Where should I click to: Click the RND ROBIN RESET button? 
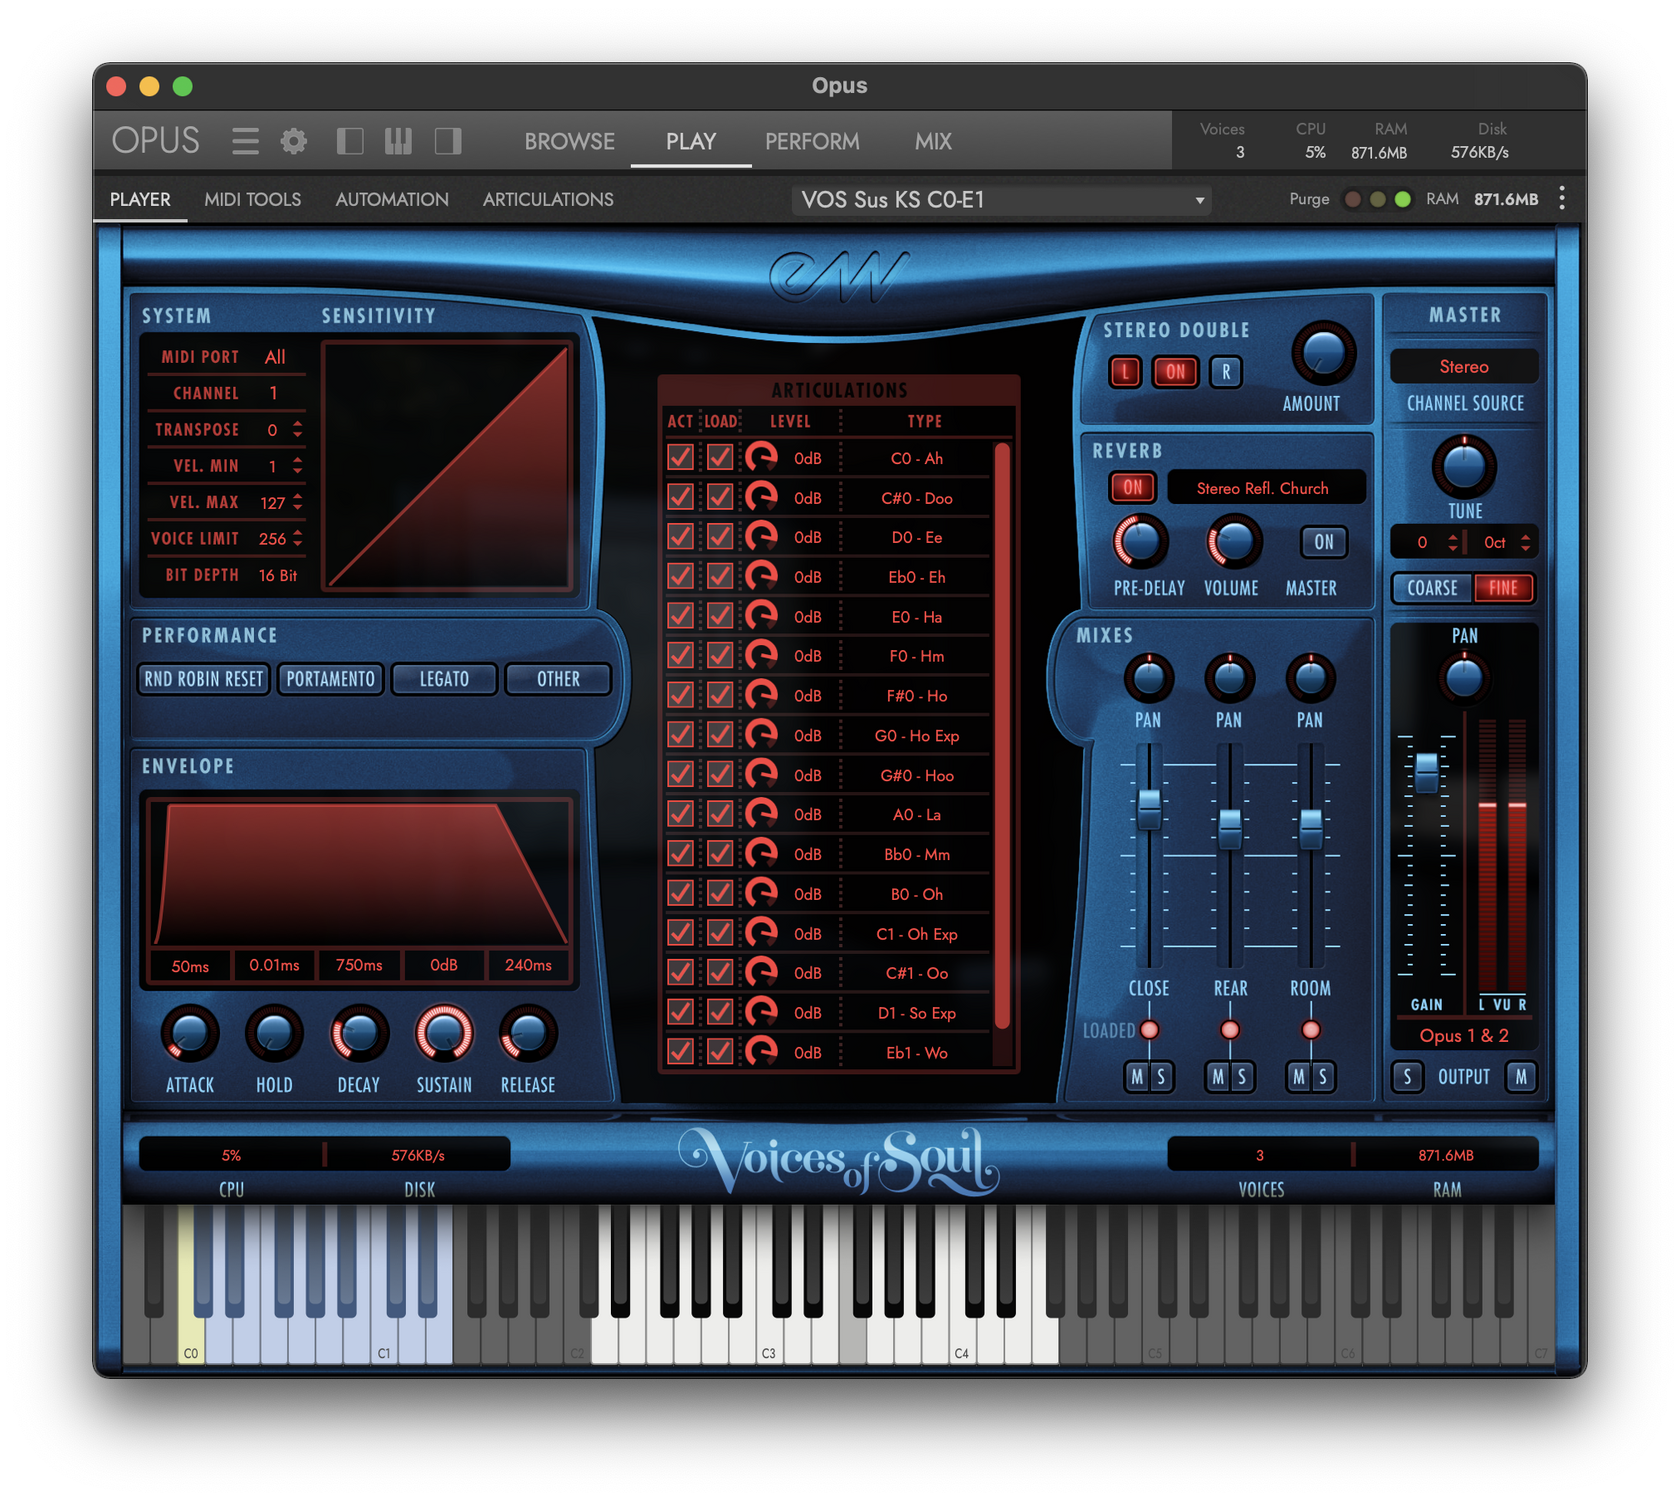pyautogui.click(x=202, y=679)
